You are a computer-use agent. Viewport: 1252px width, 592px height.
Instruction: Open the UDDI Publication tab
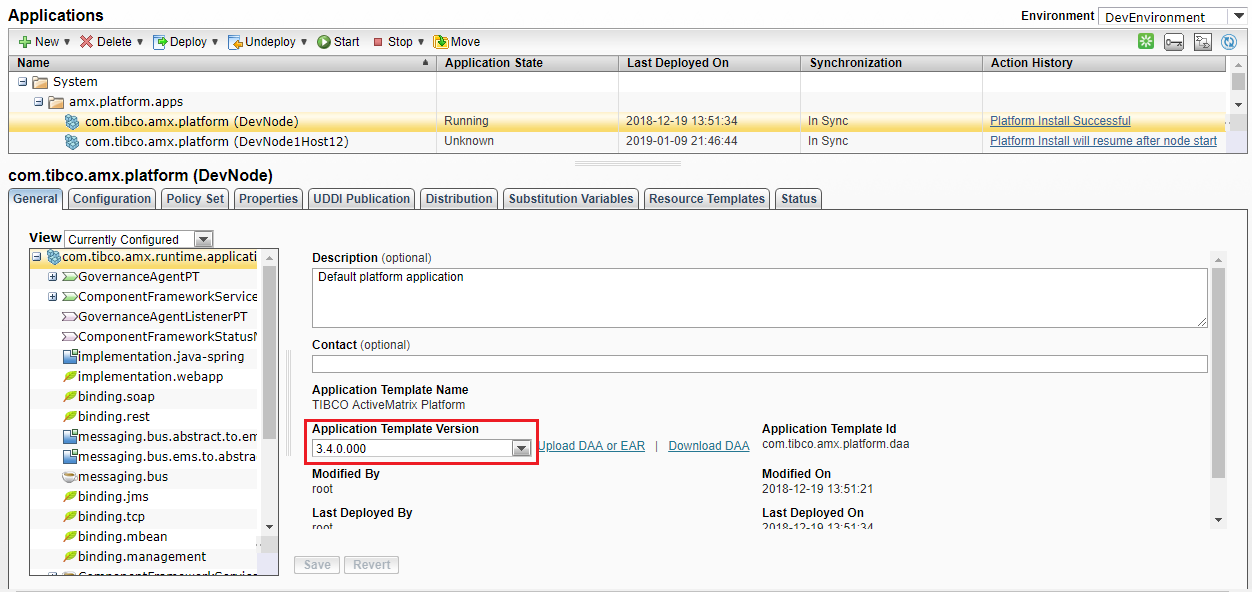click(362, 199)
